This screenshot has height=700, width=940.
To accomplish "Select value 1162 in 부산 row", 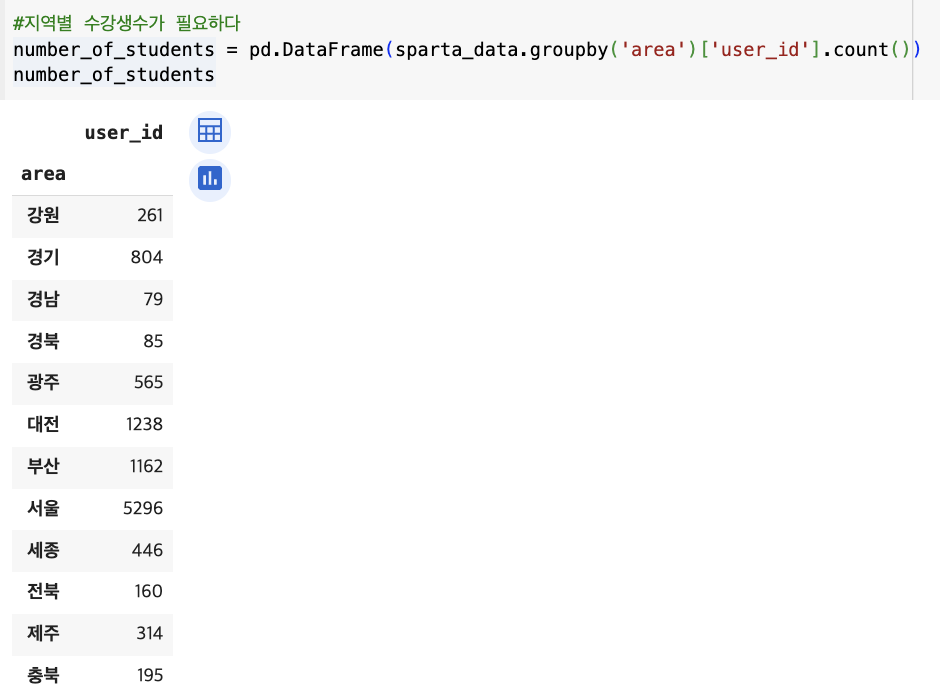I will [146, 466].
